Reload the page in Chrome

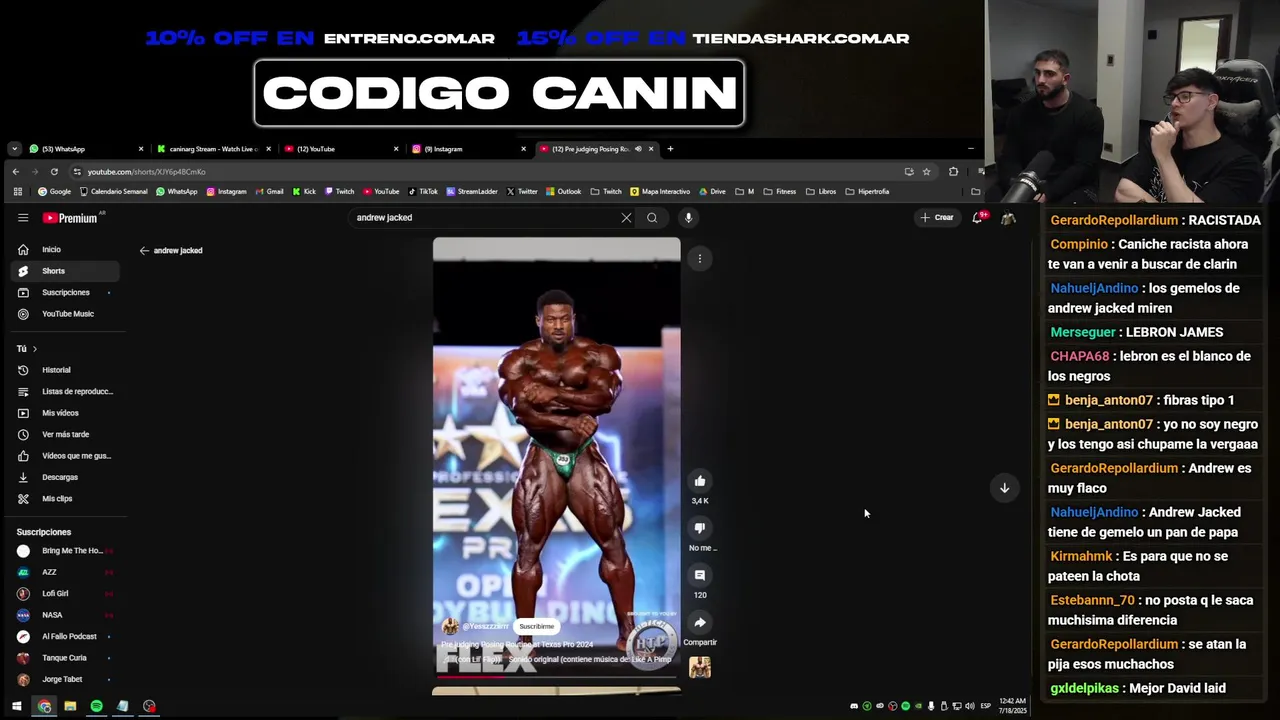click(54, 172)
